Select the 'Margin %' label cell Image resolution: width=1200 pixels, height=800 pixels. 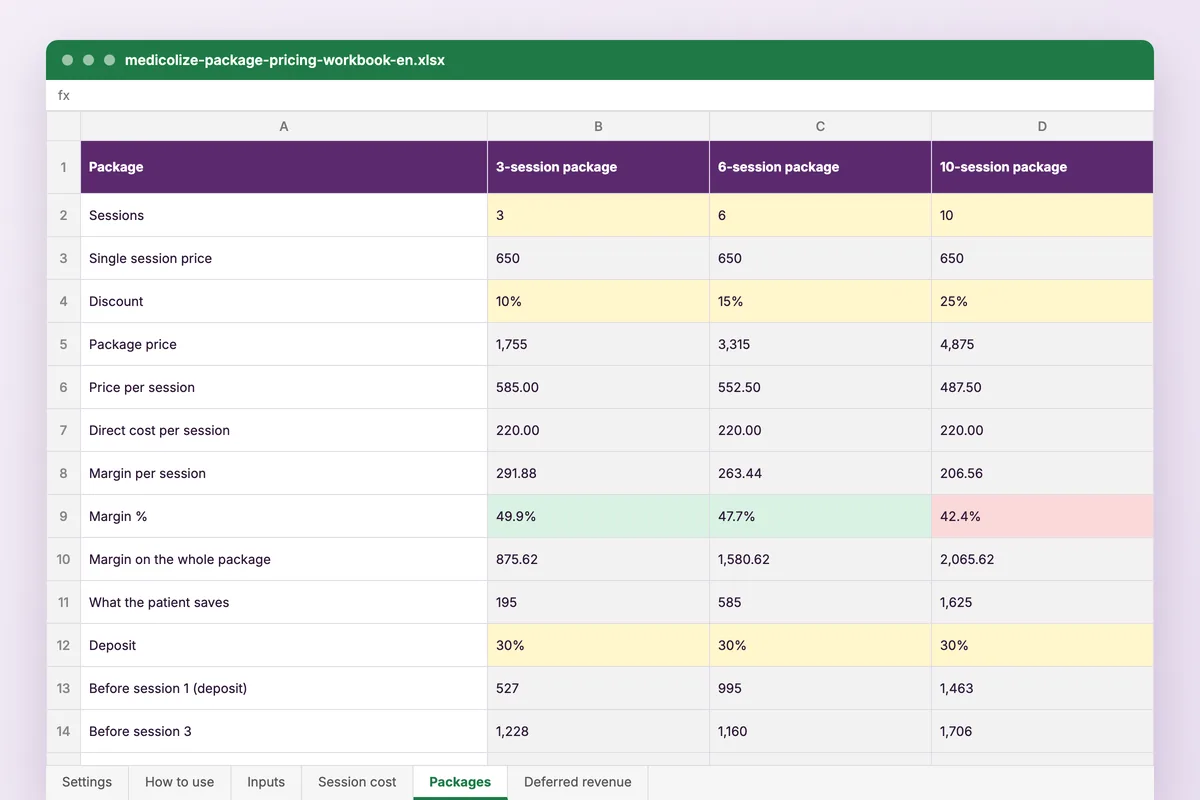tap(284, 516)
